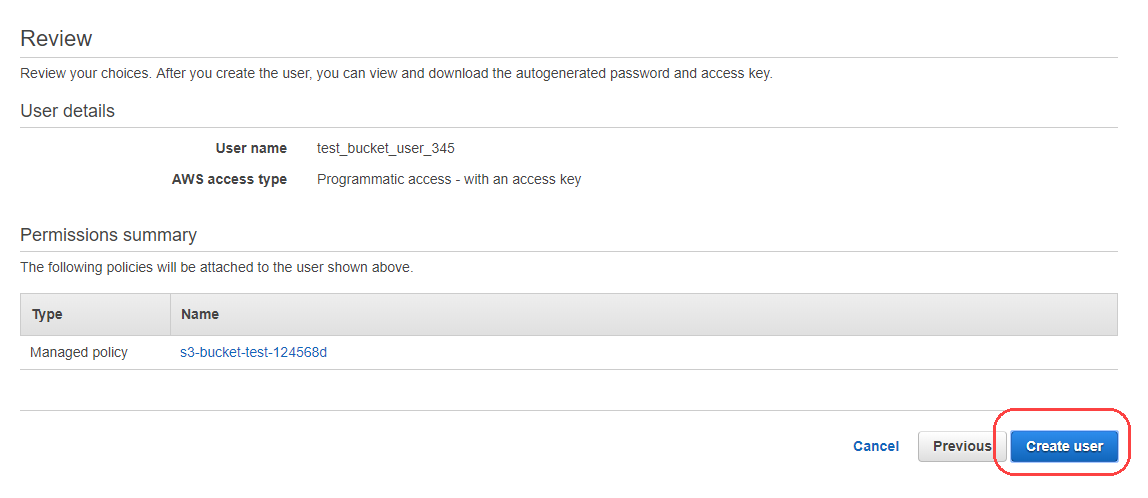Image resolution: width=1148 pixels, height=498 pixels.
Task: Click the Review page heading
Action: tap(56, 39)
